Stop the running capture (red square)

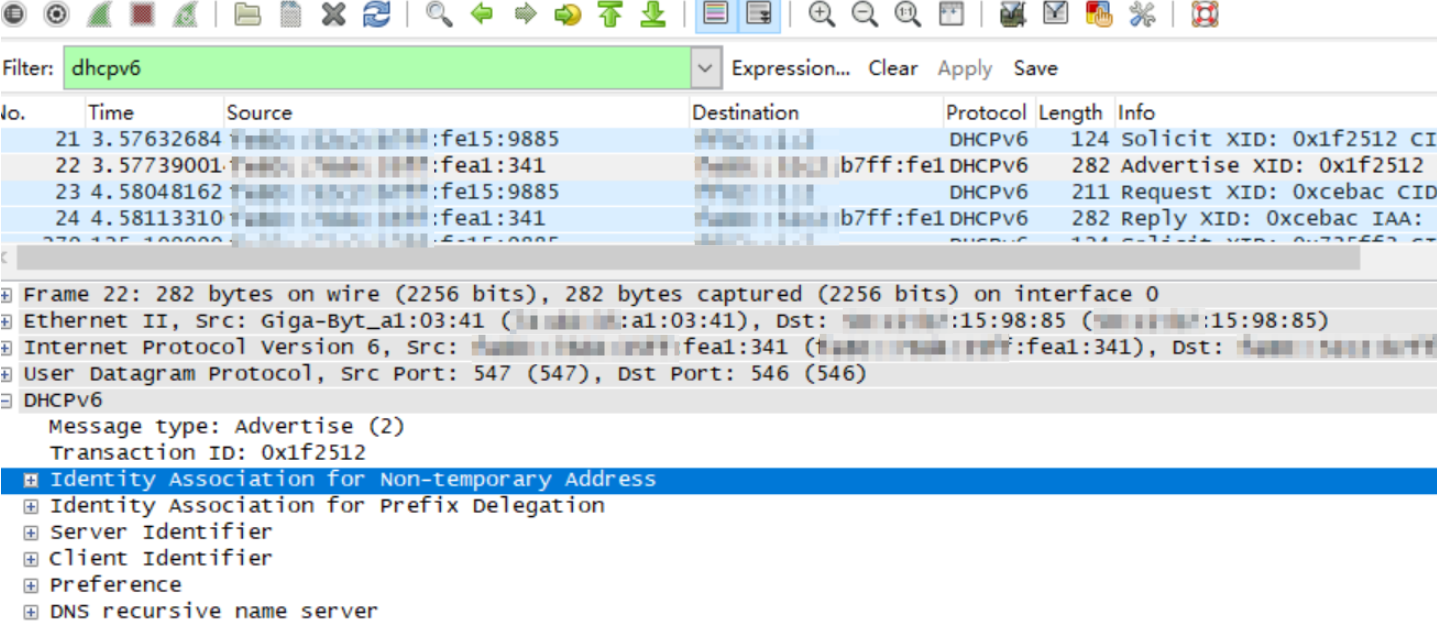click(142, 14)
